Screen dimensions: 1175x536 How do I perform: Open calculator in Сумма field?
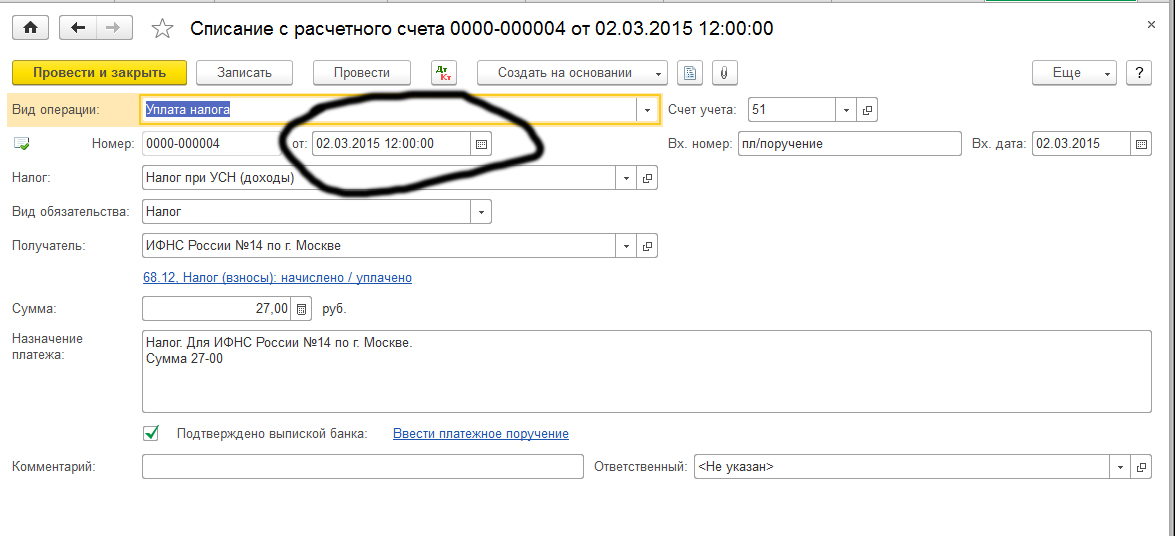[301, 308]
